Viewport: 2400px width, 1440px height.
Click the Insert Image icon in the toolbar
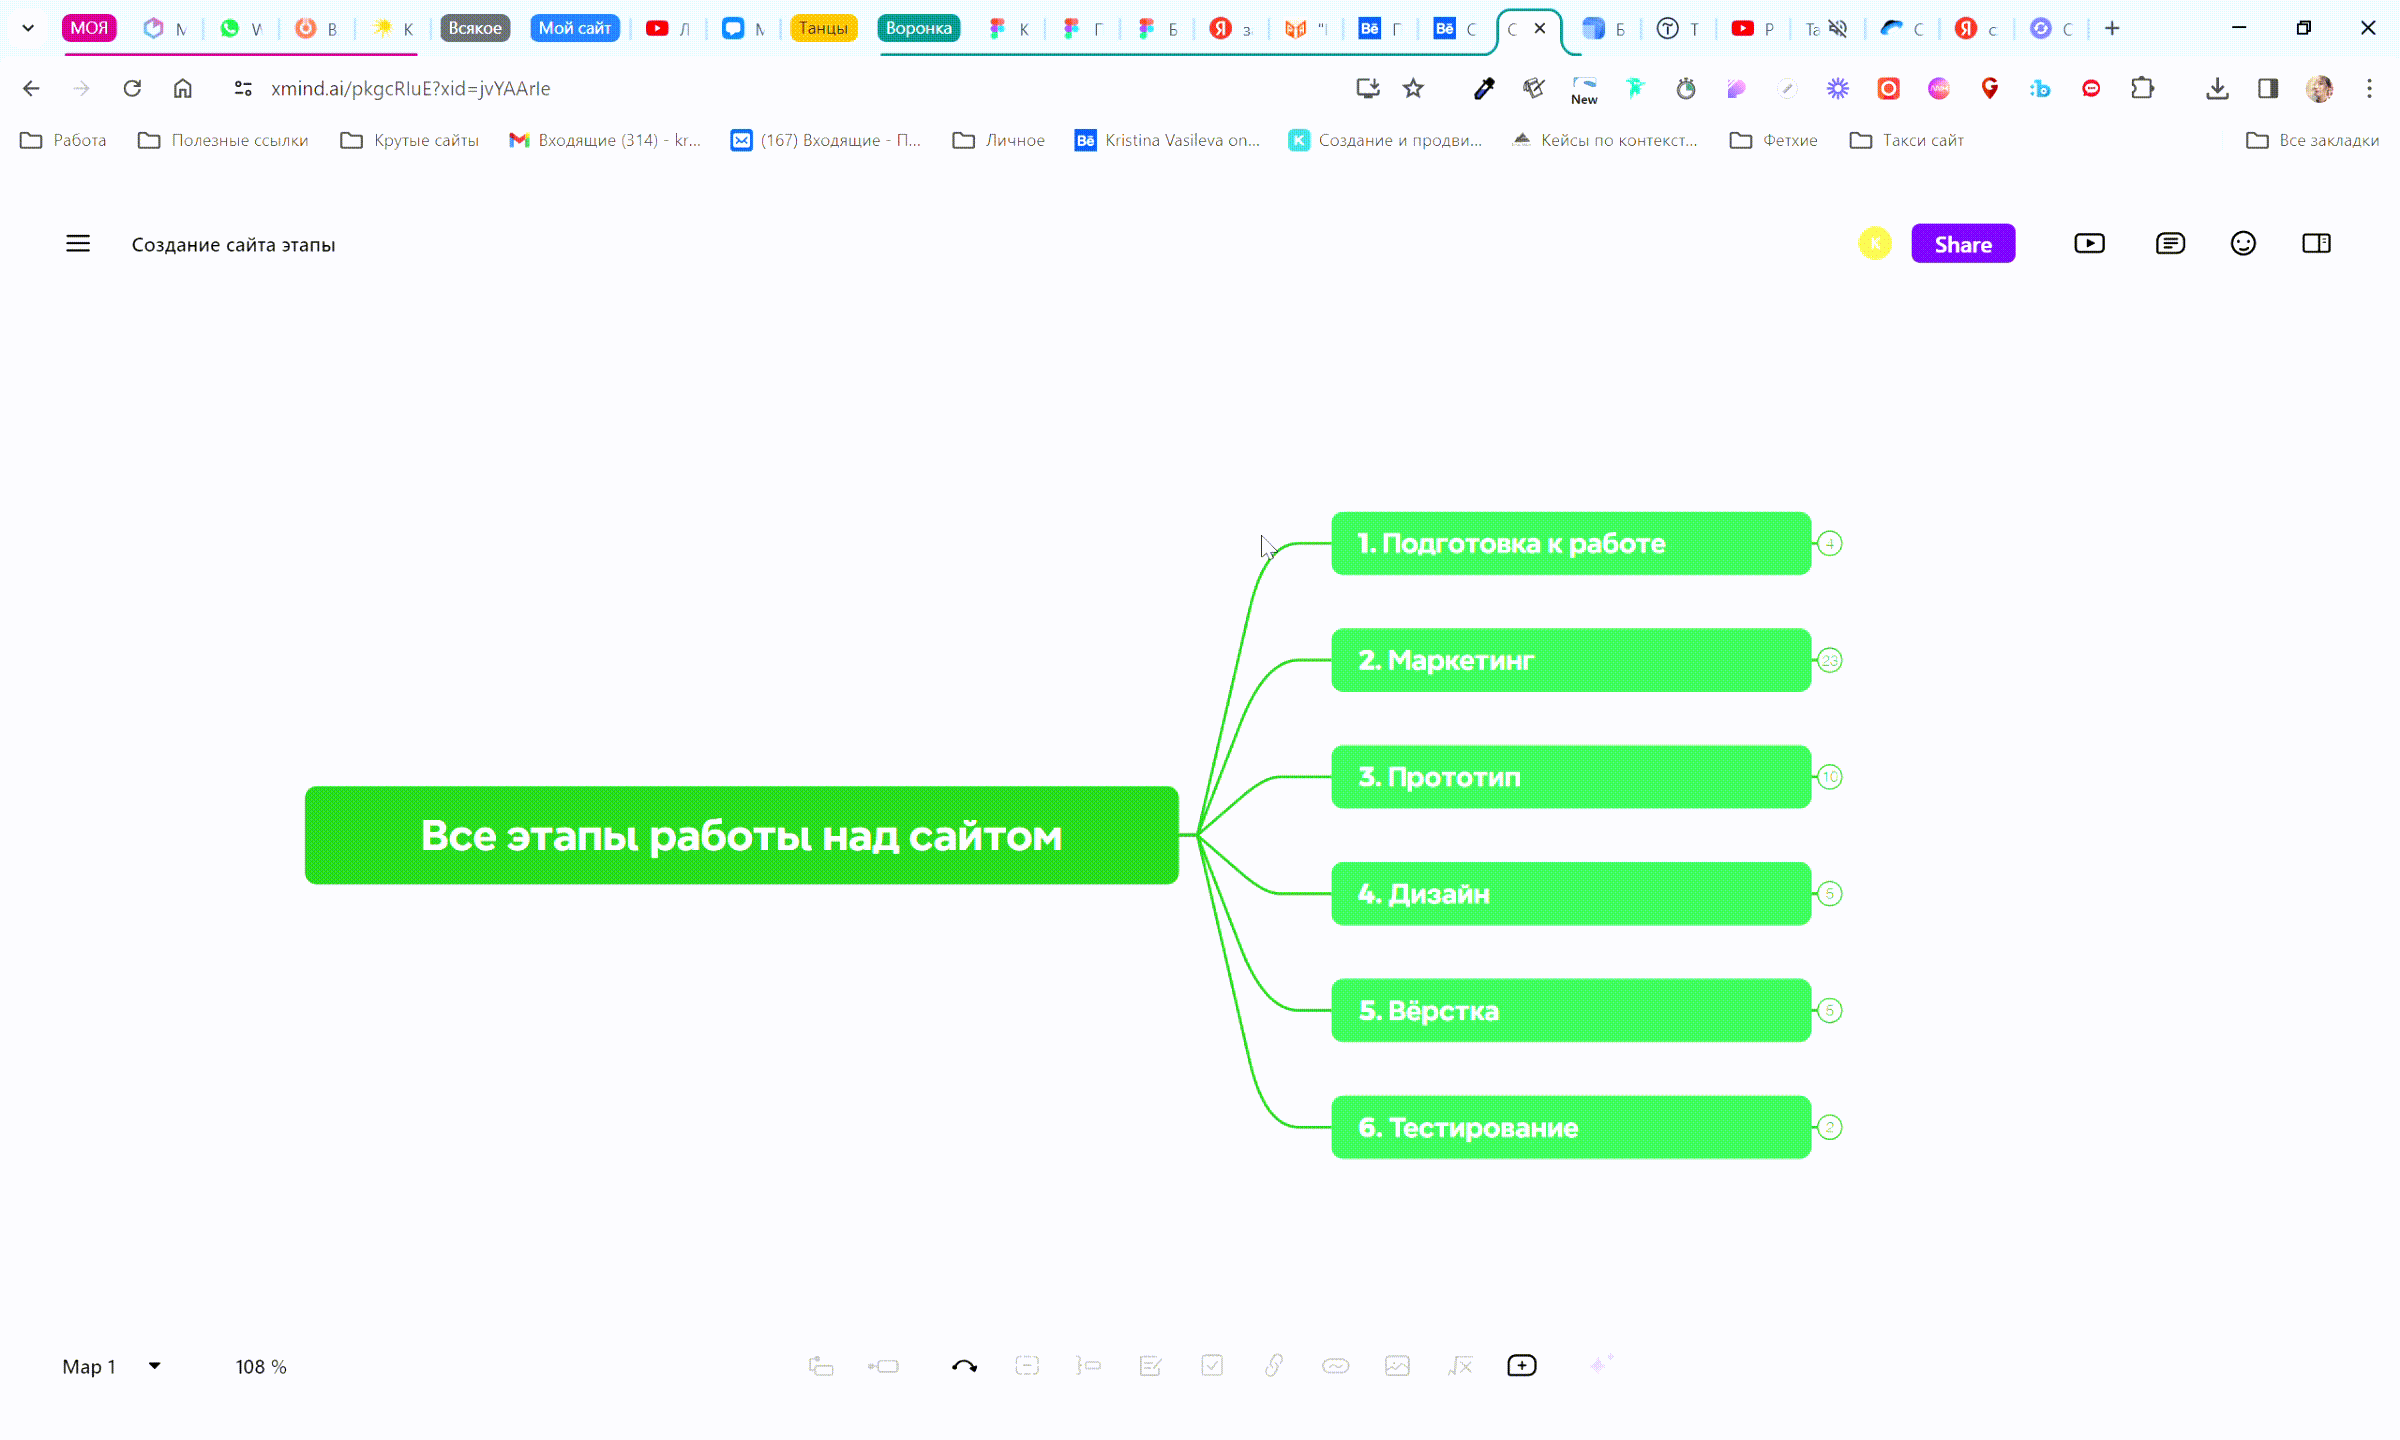click(1397, 1366)
